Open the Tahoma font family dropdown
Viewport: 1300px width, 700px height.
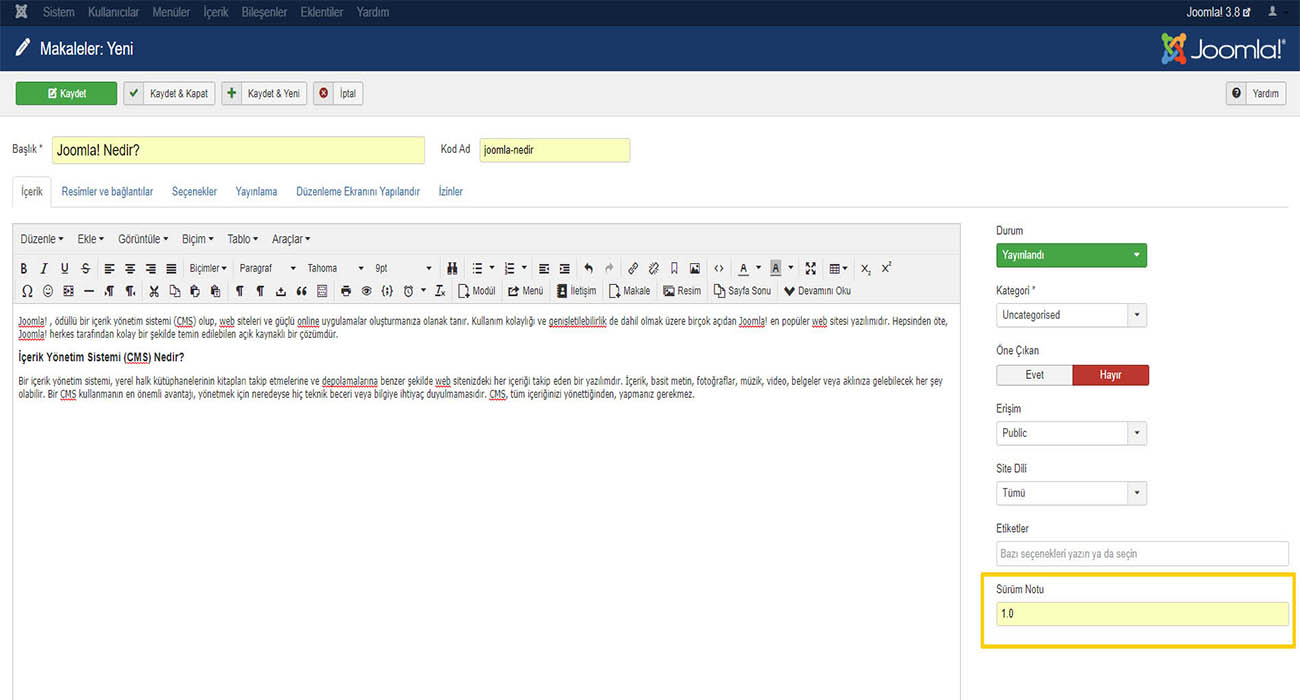tap(335, 268)
